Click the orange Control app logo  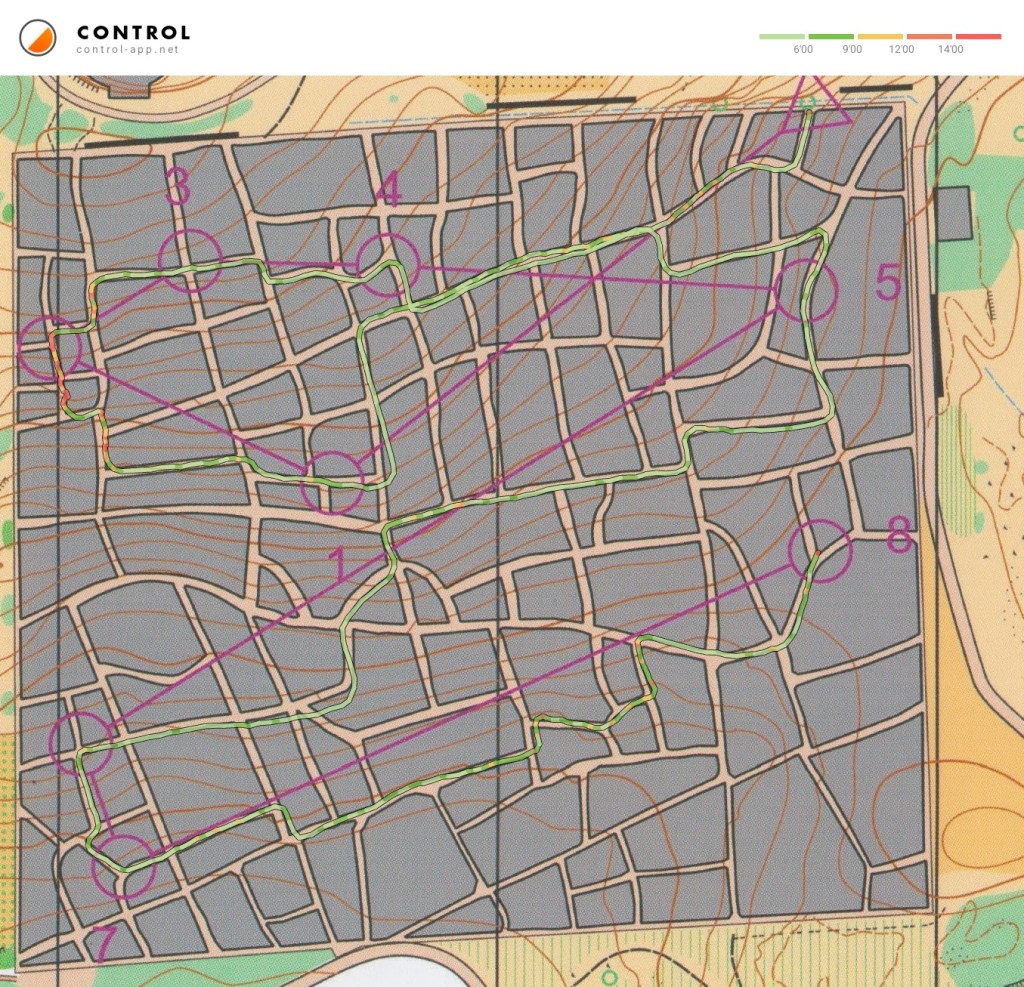point(37,38)
